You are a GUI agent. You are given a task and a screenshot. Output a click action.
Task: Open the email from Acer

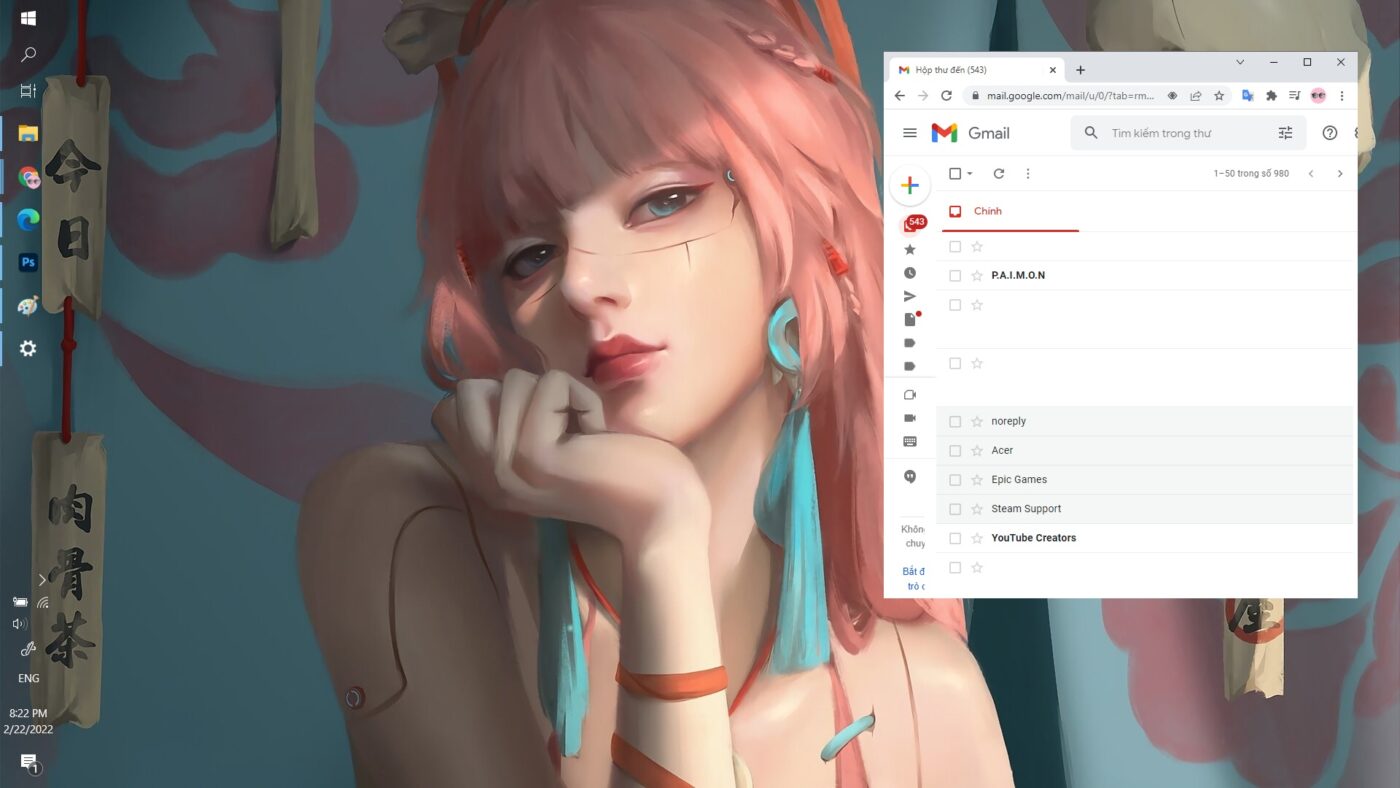[1145, 451]
